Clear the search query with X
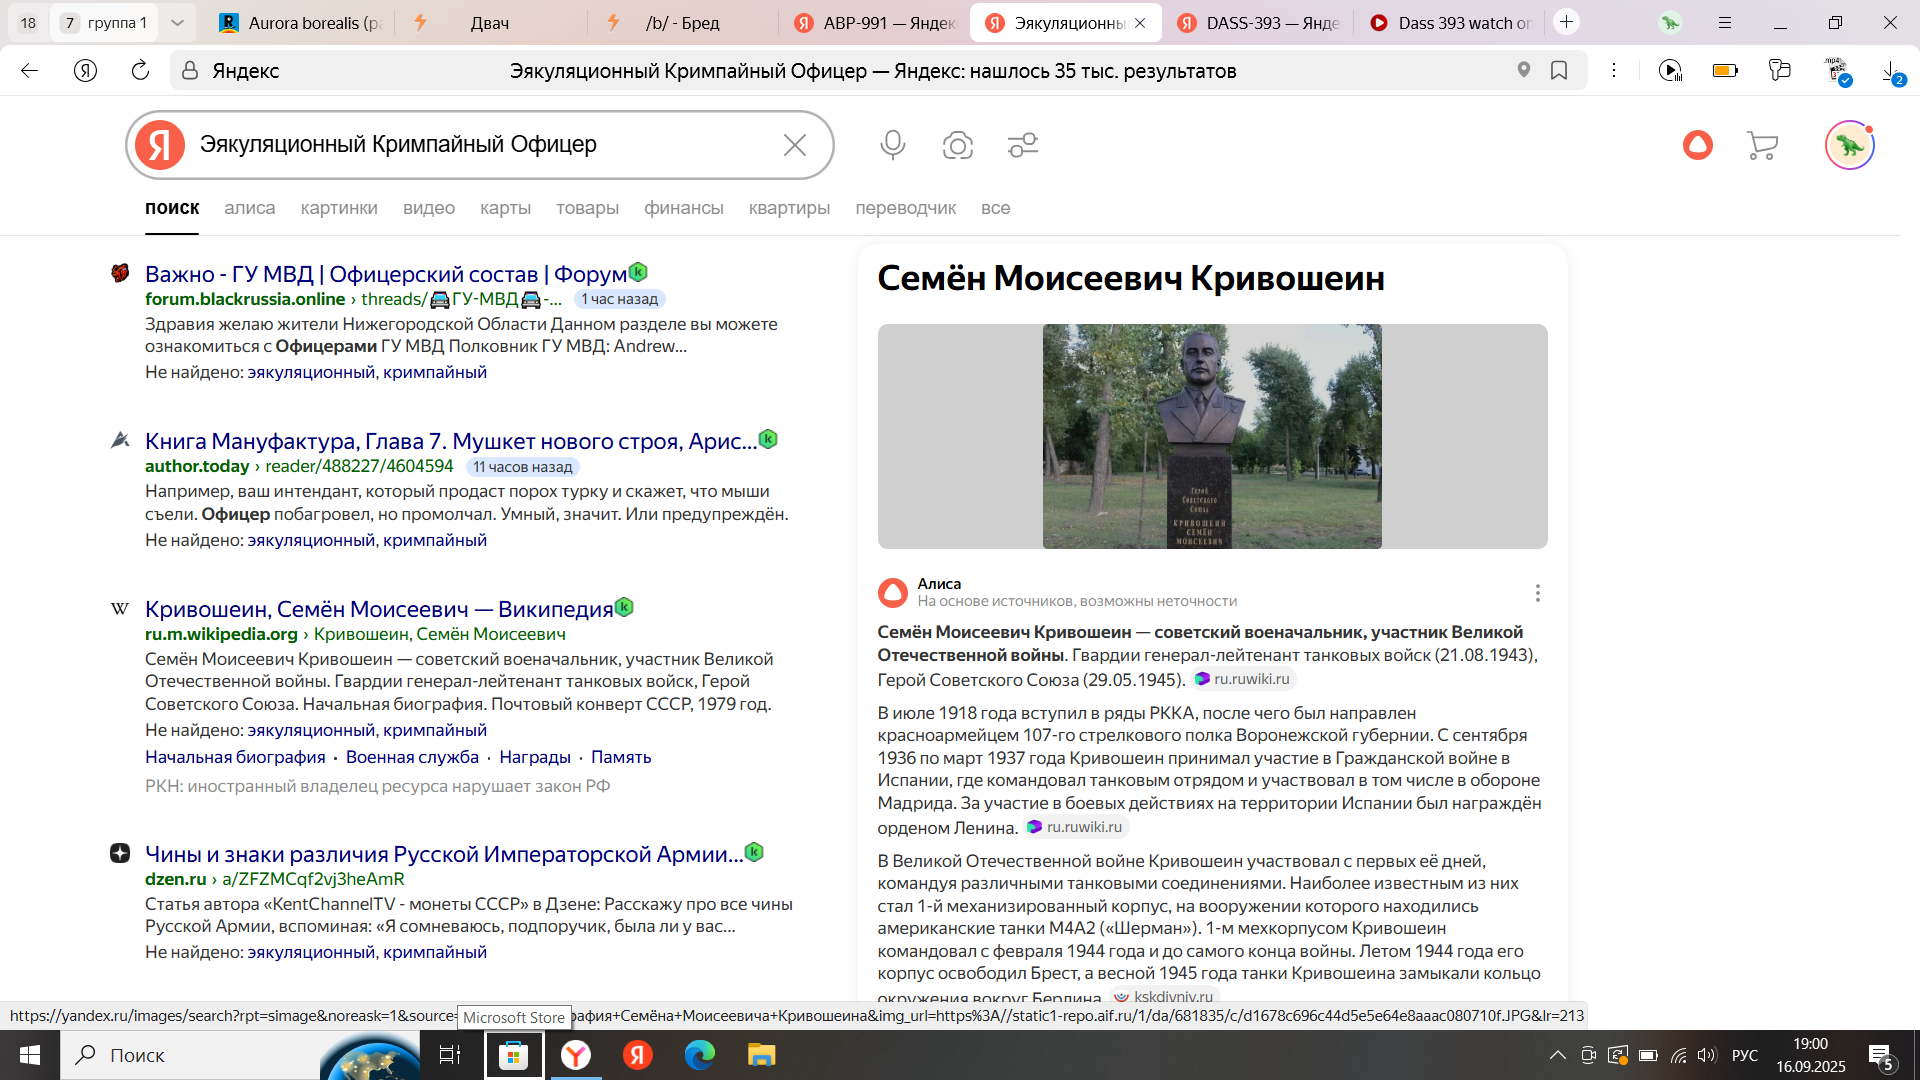Viewport: 1920px width, 1080px height. point(795,145)
